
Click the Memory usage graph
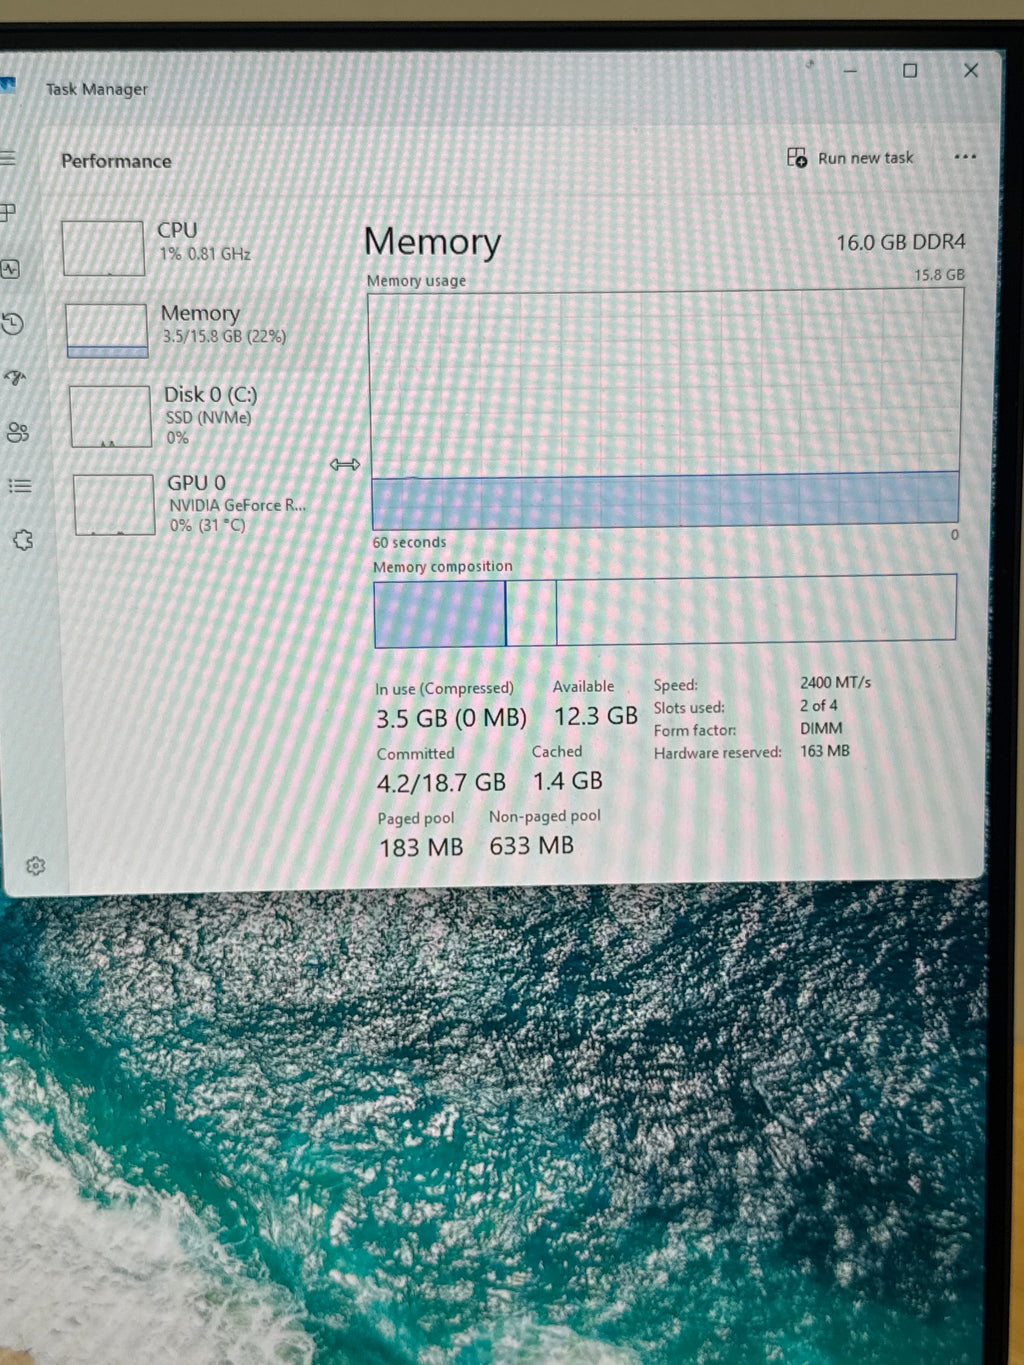(665, 410)
